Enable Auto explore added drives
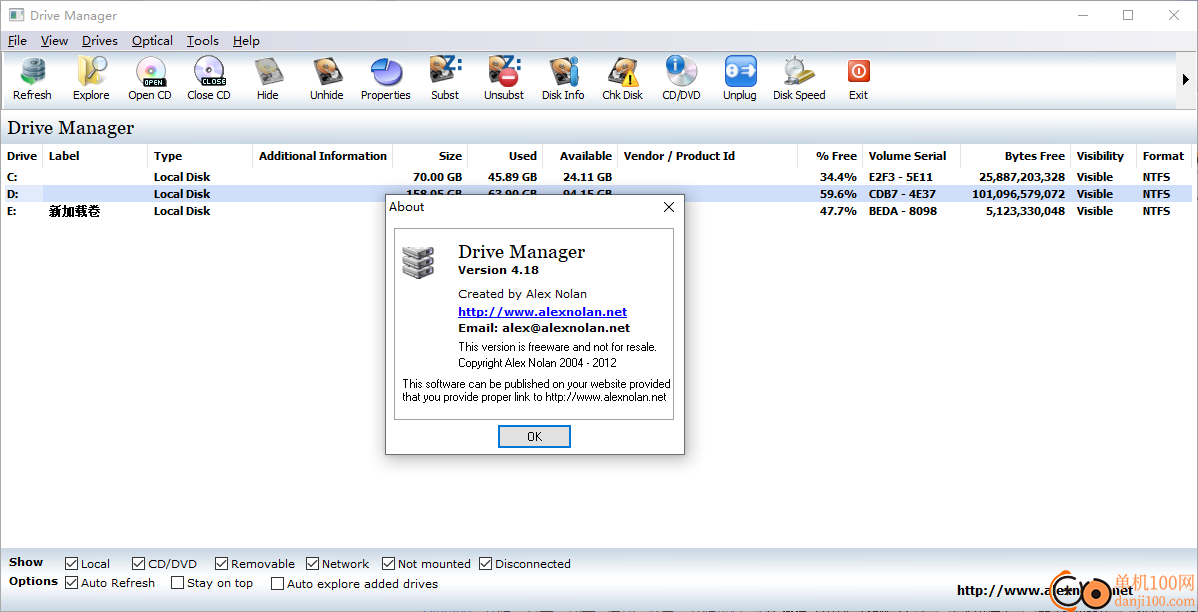This screenshot has height=612, width=1198. pyautogui.click(x=277, y=584)
